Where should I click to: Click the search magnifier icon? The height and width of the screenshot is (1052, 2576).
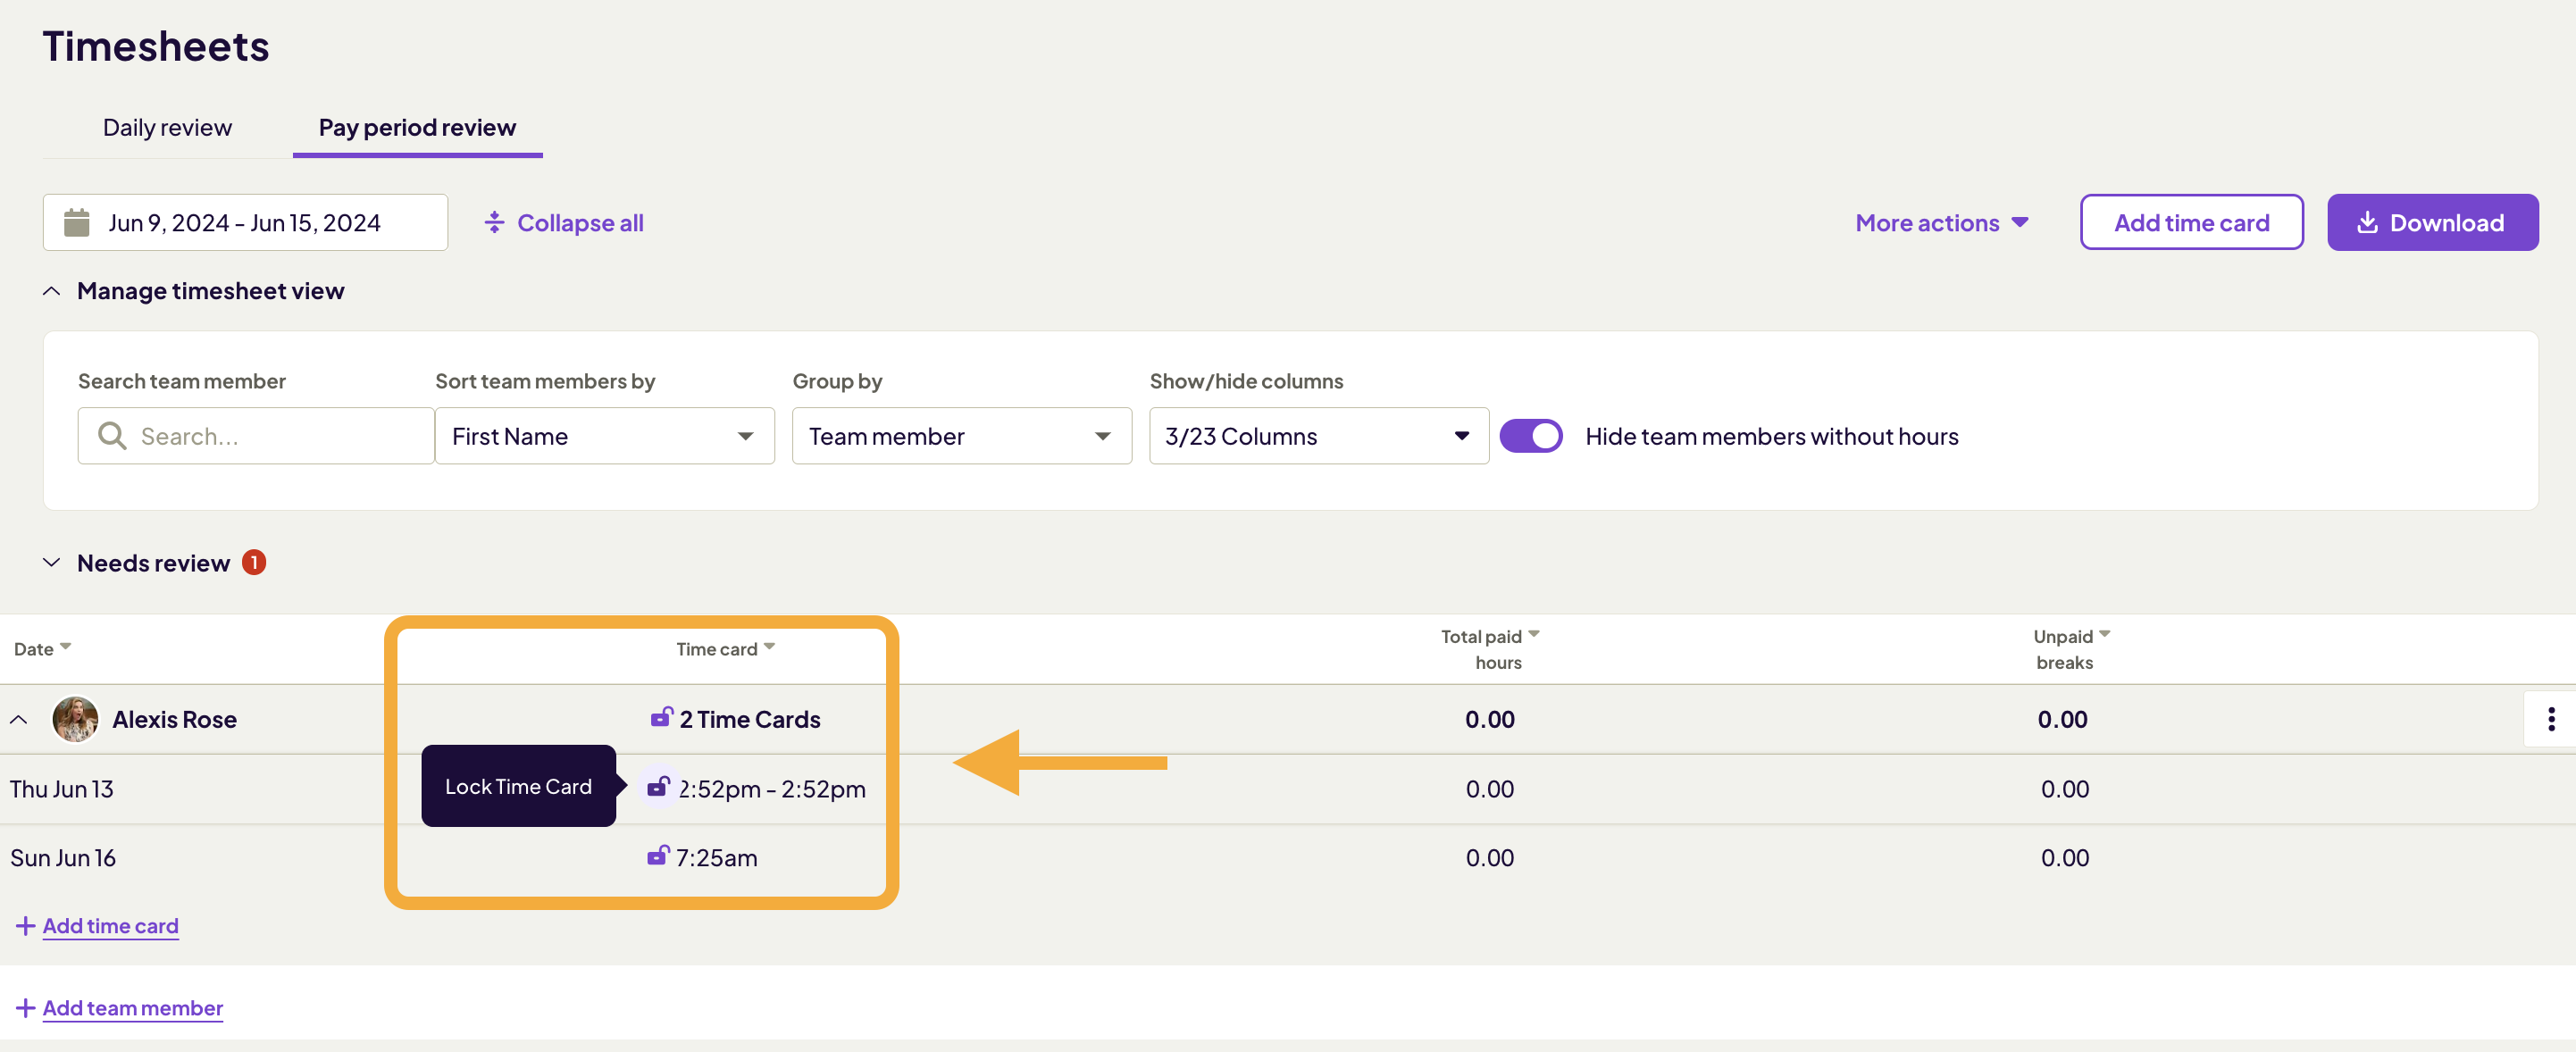pos(112,436)
